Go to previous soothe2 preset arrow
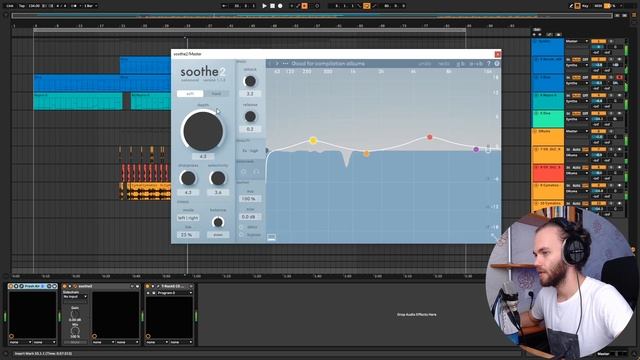 click(270, 64)
